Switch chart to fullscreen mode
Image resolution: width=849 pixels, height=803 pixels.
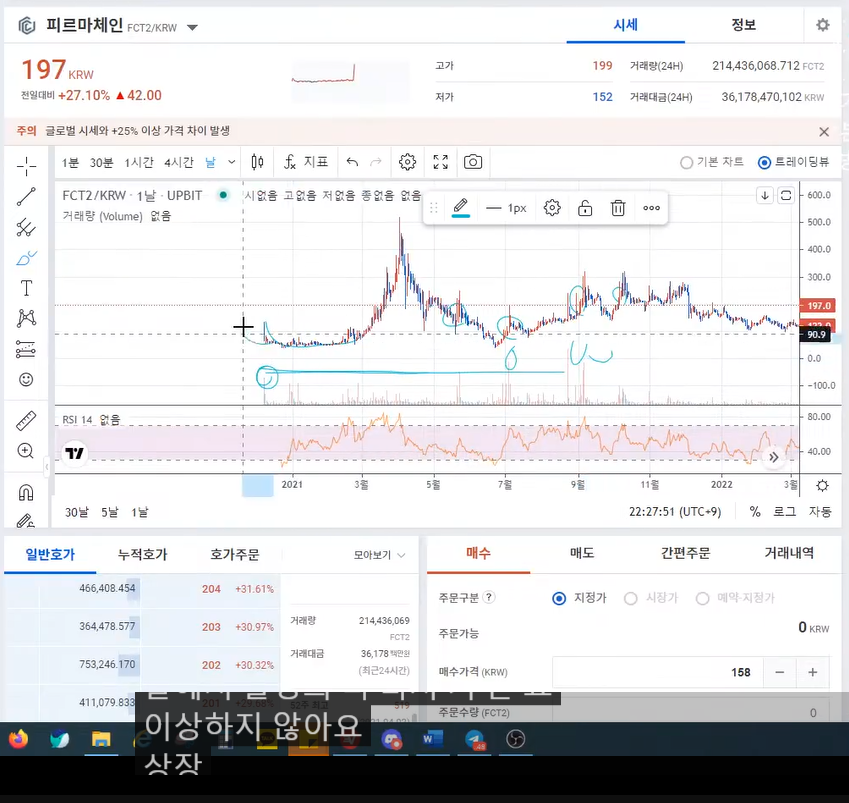coord(441,162)
